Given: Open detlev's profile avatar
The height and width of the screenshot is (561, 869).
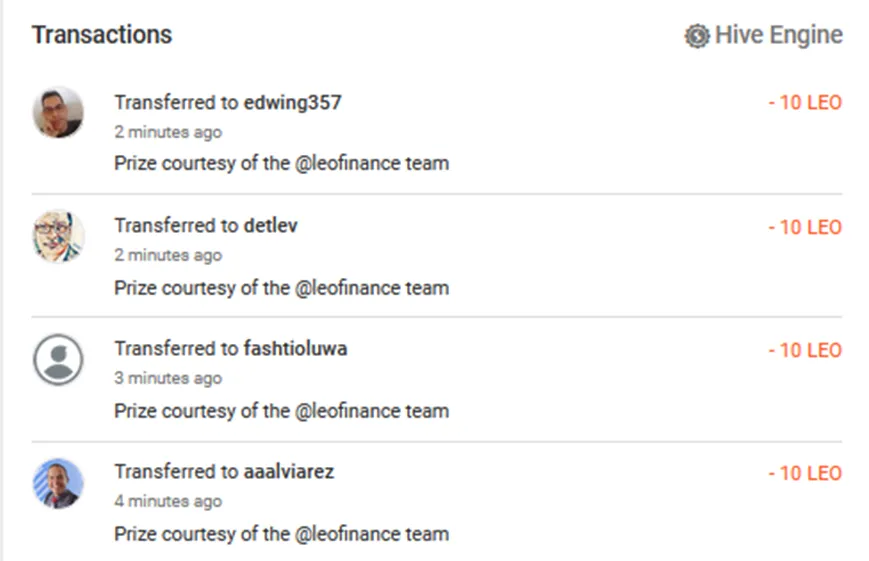Looking at the screenshot, I should click(58, 236).
